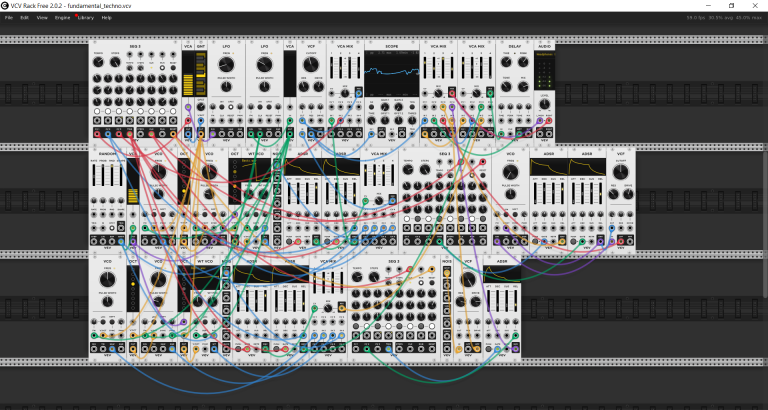Click the TEMPO knob on middle-row SEQ 3
The image size is (768, 410).
coord(408,169)
